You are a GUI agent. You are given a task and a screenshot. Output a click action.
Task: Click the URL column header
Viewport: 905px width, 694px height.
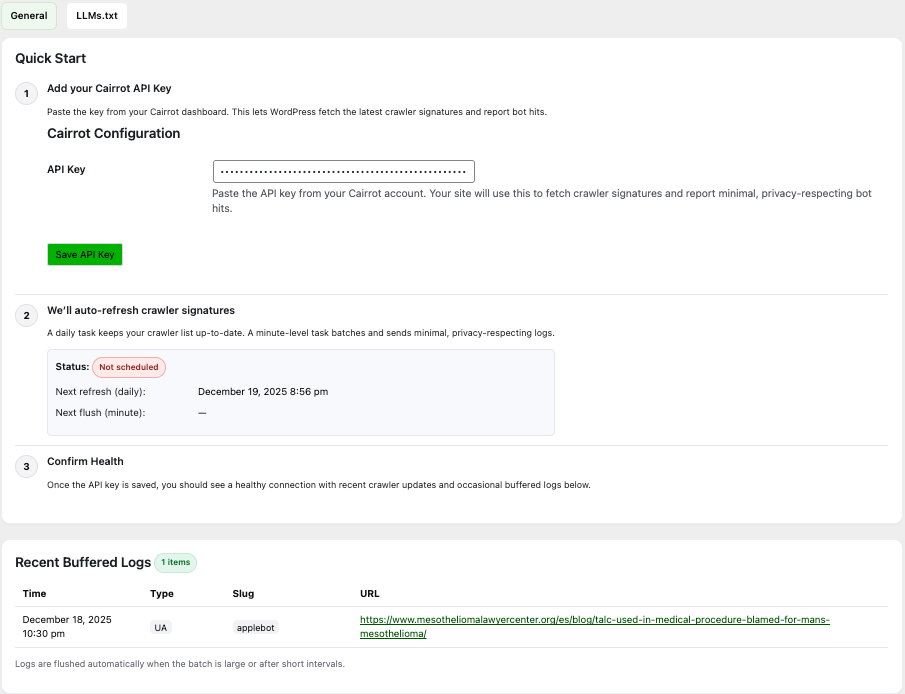click(x=371, y=593)
